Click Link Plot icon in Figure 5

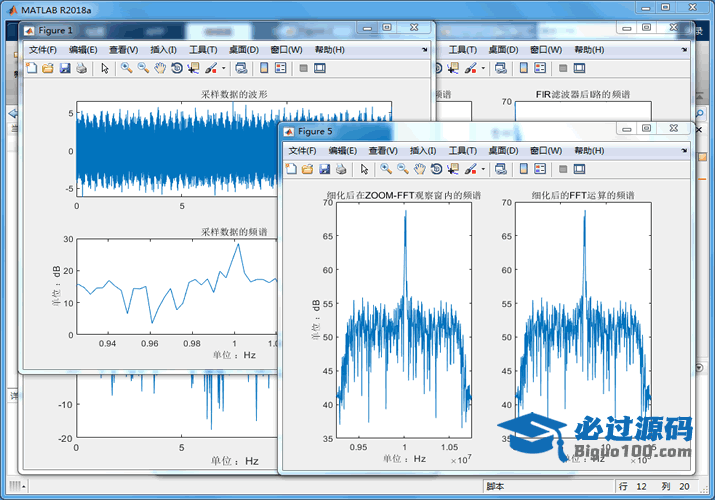[501, 169]
